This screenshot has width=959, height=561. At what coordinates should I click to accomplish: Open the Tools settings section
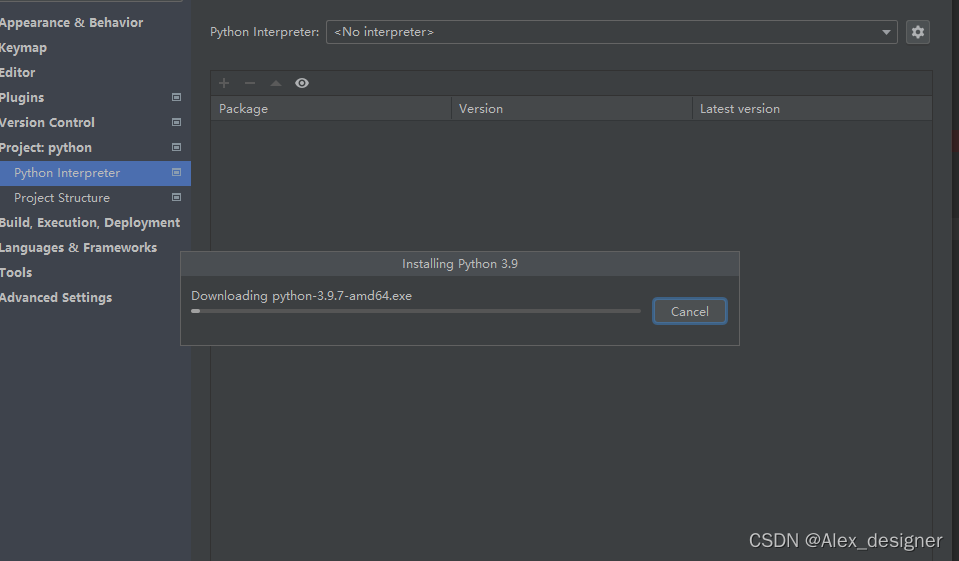pyautogui.click(x=16, y=273)
